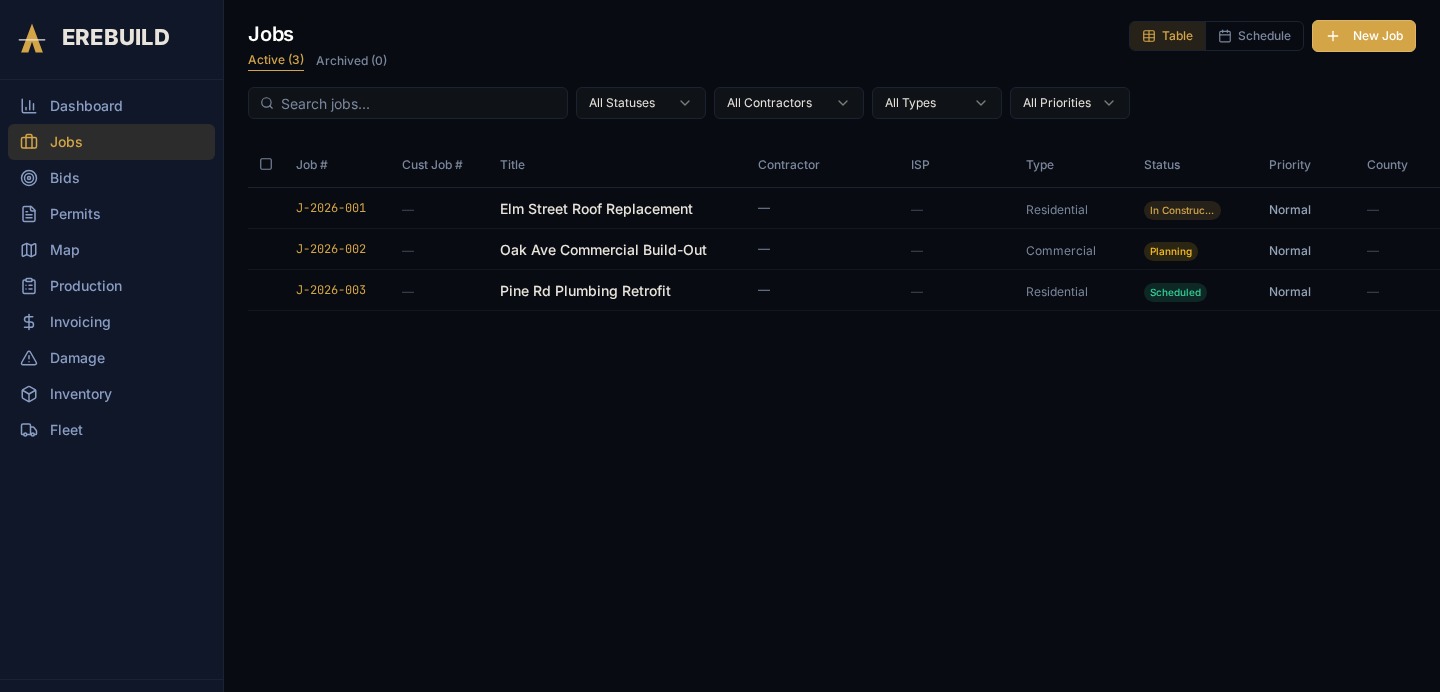The image size is (1440, 692).
Task: Click the Status column header
Action: click(x=1162, y=165)
